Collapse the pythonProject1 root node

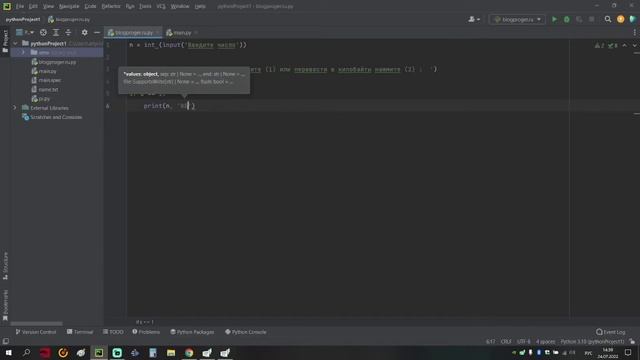[16, 43]
